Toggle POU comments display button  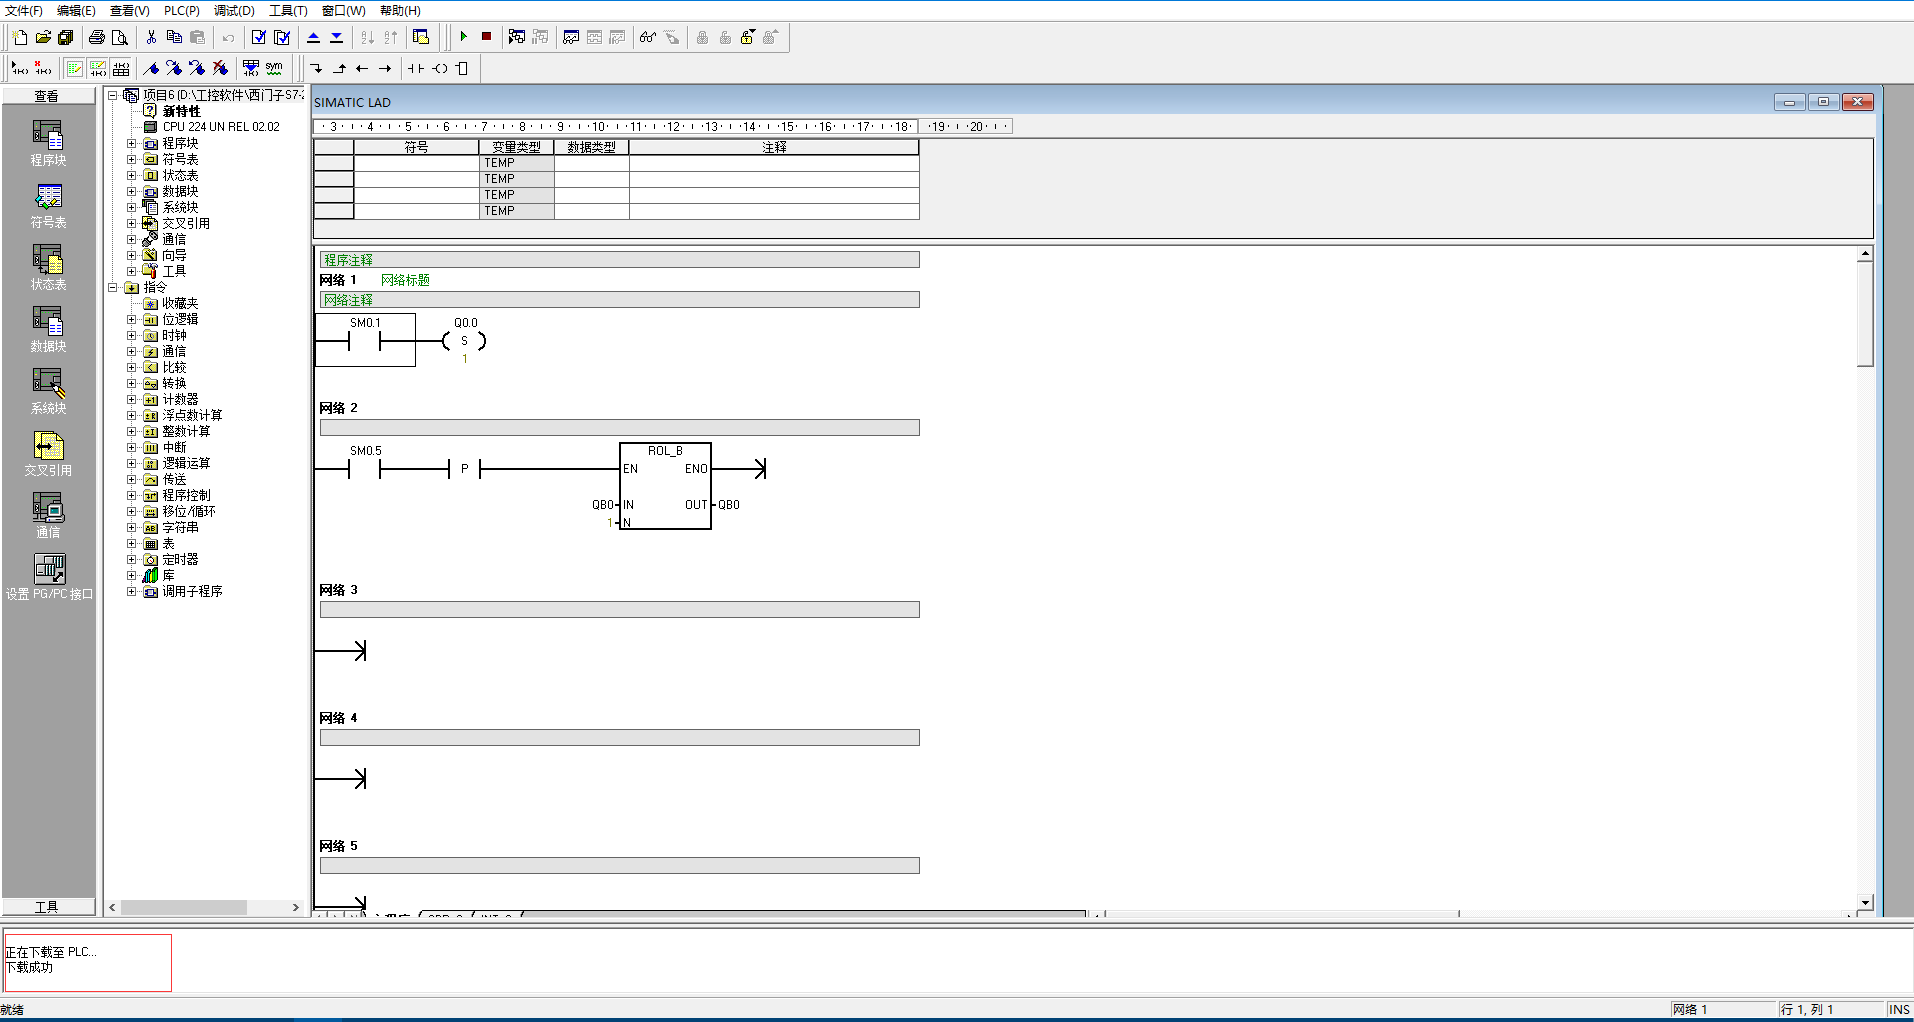pos(75,68)
